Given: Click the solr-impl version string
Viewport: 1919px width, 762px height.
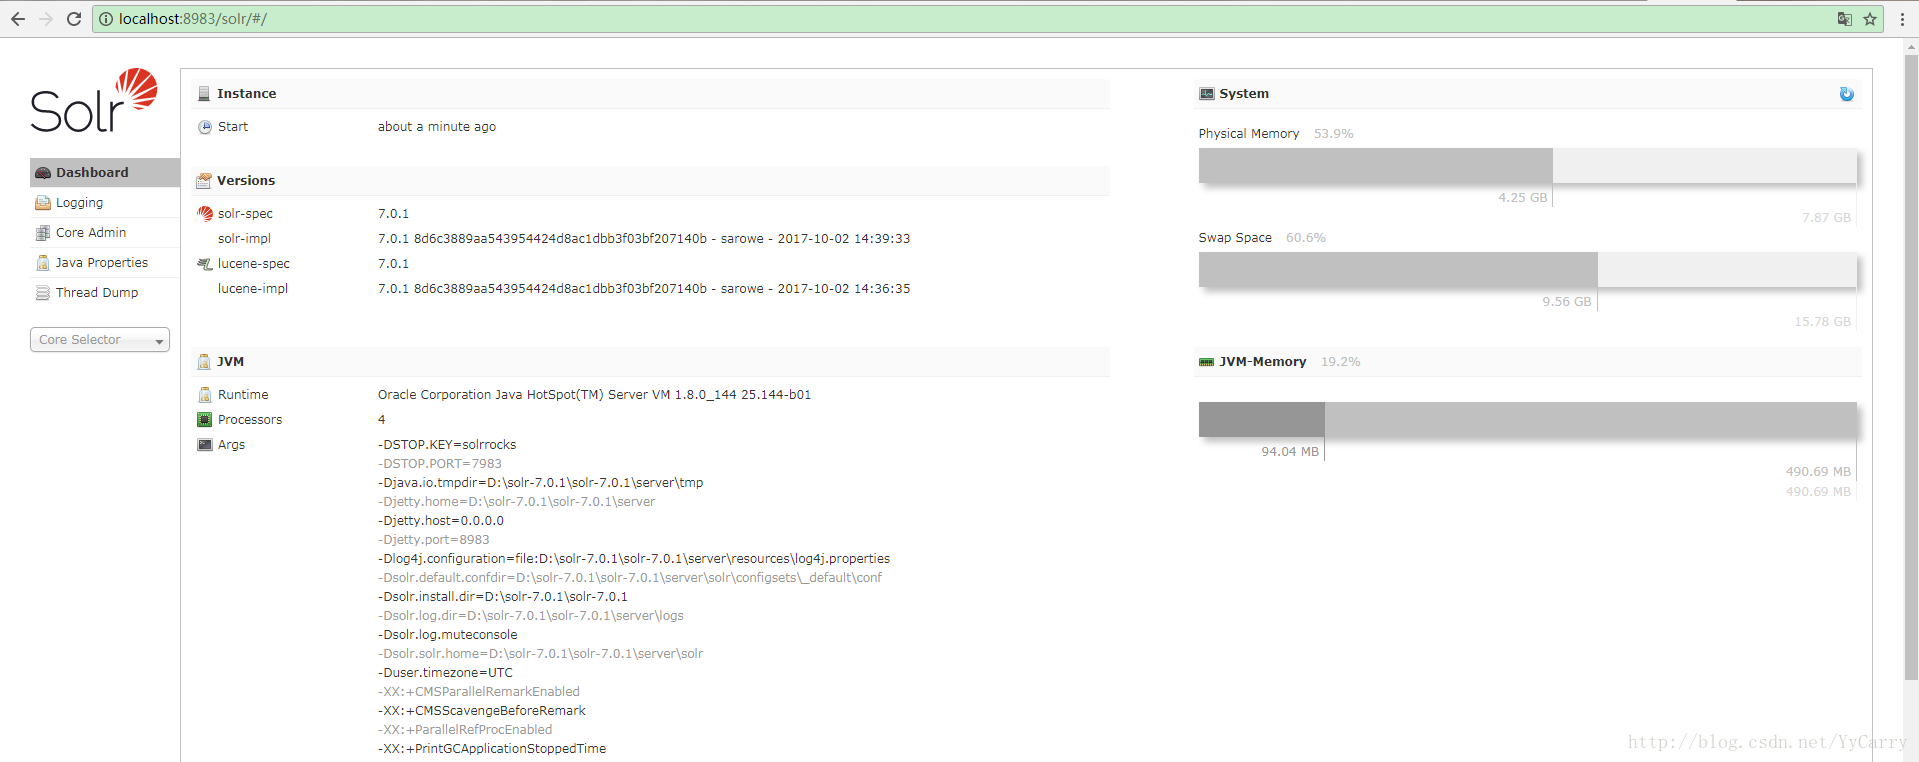Looking at the screenshot, I should pos(644,239).
